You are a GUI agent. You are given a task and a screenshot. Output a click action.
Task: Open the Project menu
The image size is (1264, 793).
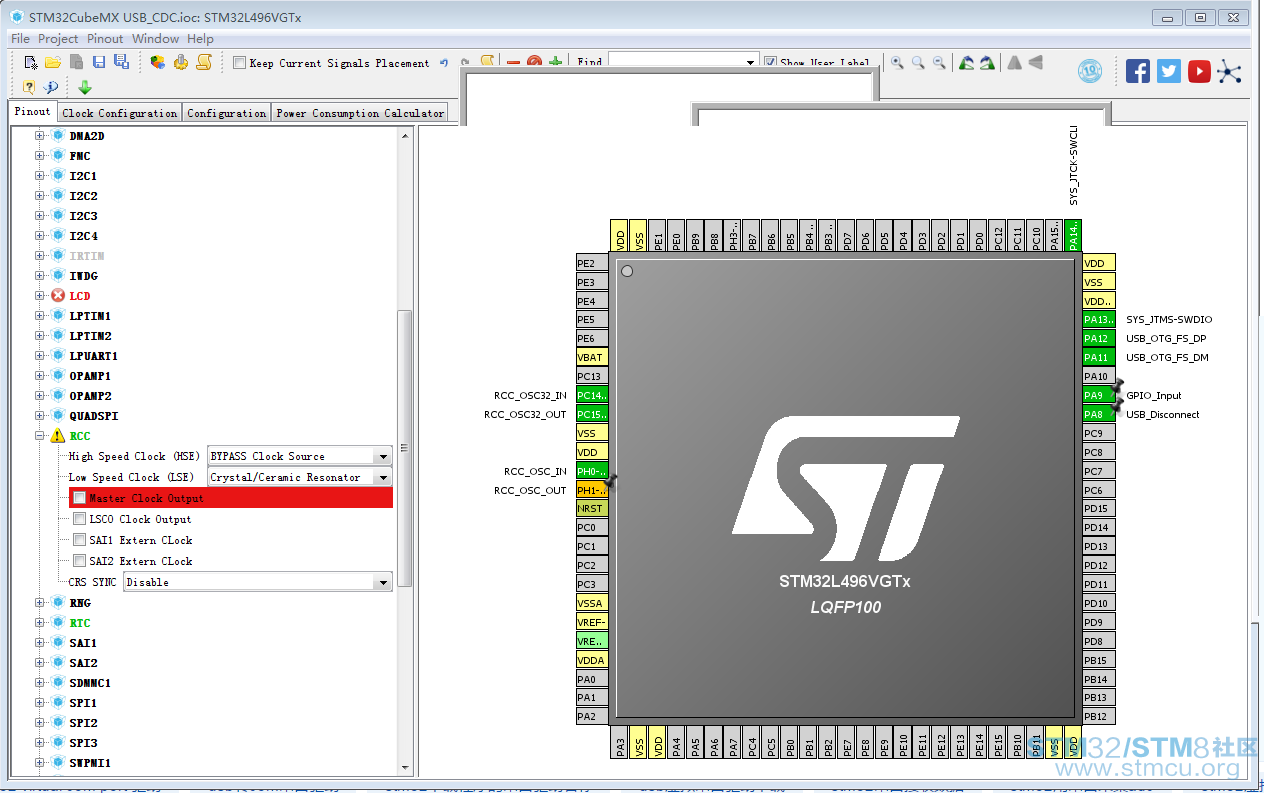pyautogui.click(x=58, y=38)
